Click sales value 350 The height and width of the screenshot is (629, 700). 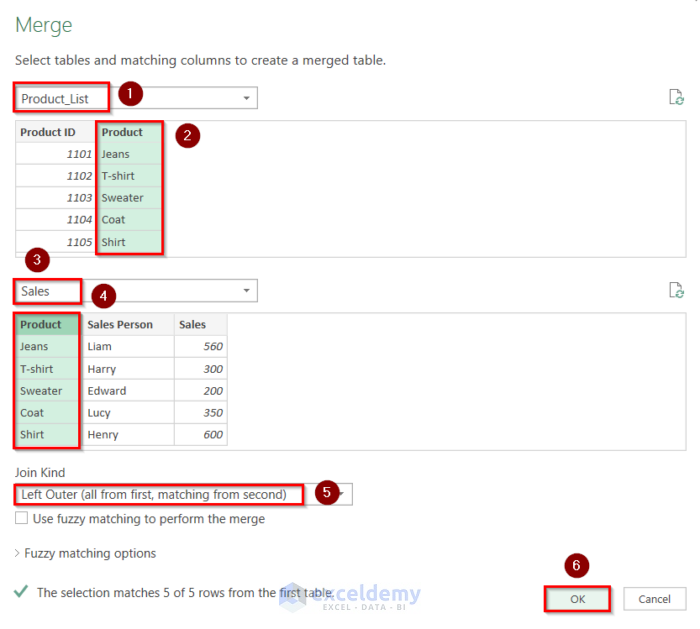pyautogui.click(x=200, y=412)
